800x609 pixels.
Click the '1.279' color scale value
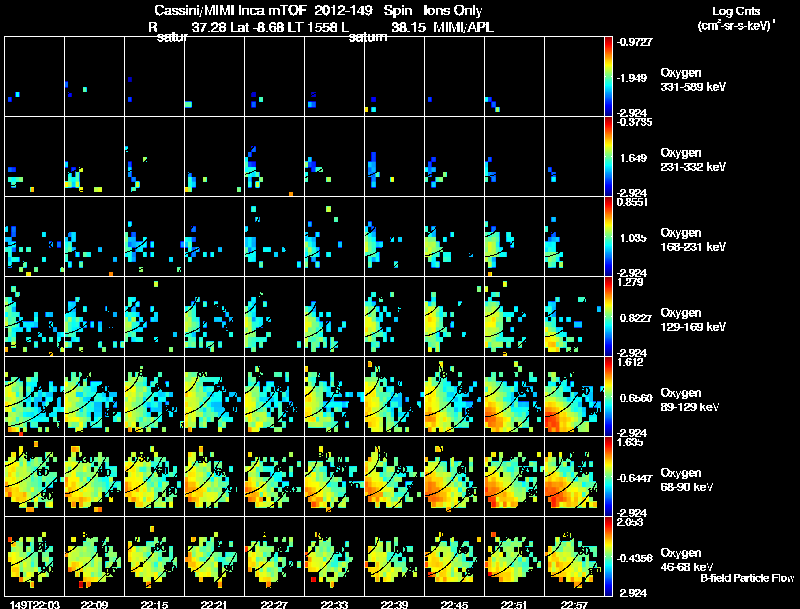coord(631,282)
